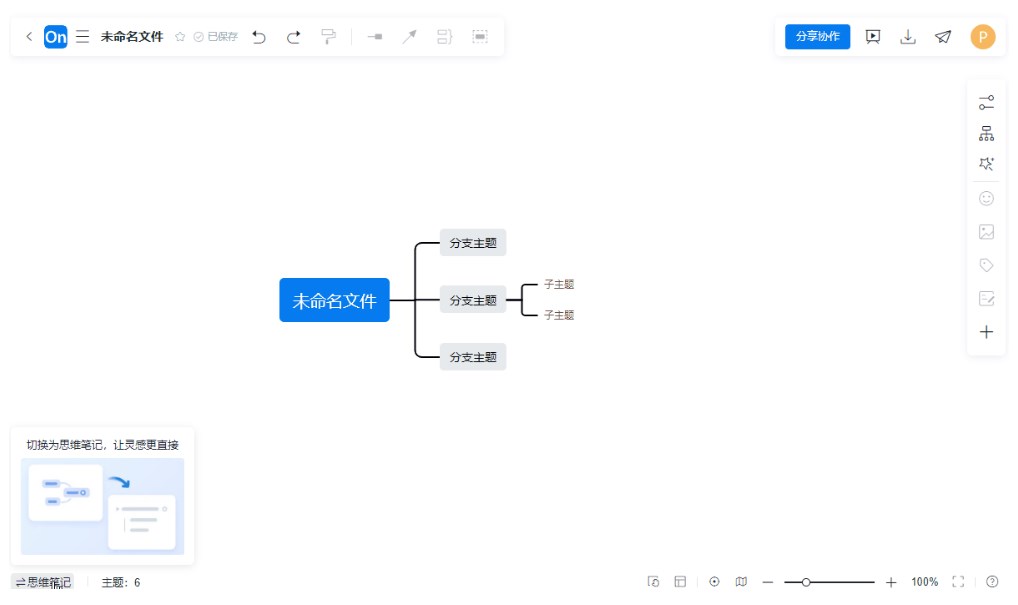Click the zoom slider handle

[806, 582]
